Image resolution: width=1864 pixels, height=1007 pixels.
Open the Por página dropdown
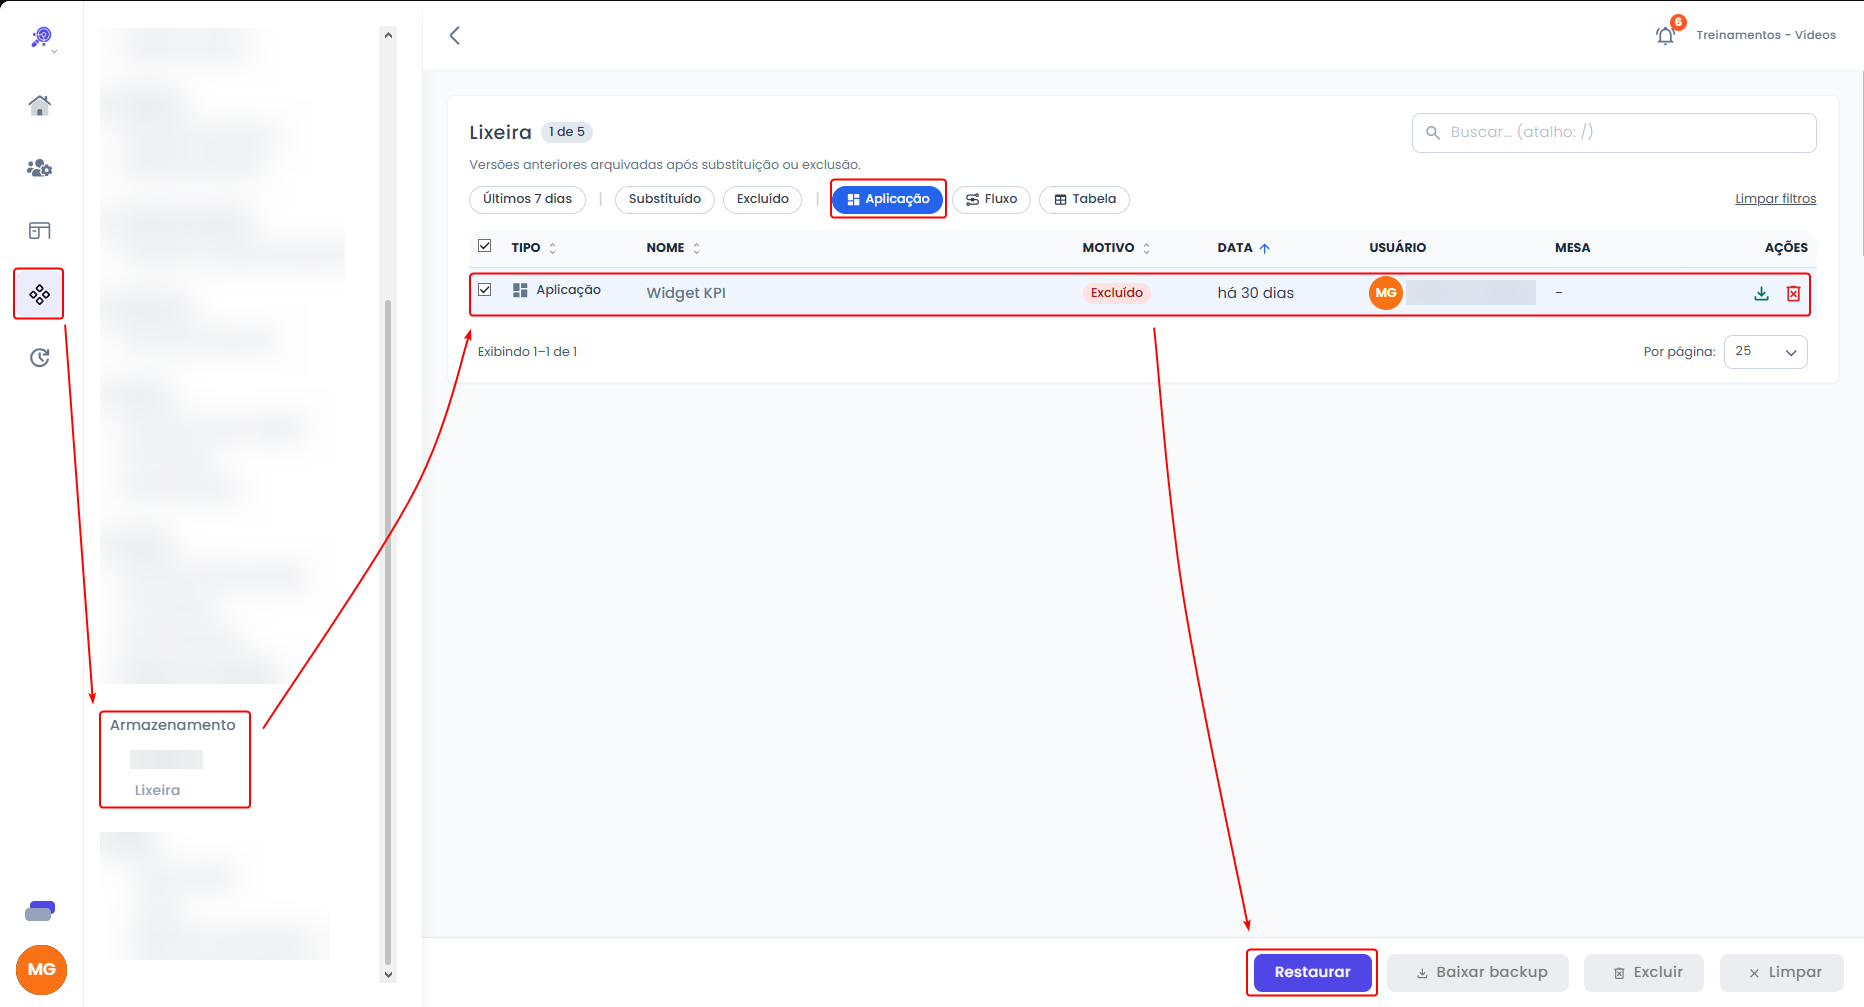pyautogui.click(x=1766, y=352)
